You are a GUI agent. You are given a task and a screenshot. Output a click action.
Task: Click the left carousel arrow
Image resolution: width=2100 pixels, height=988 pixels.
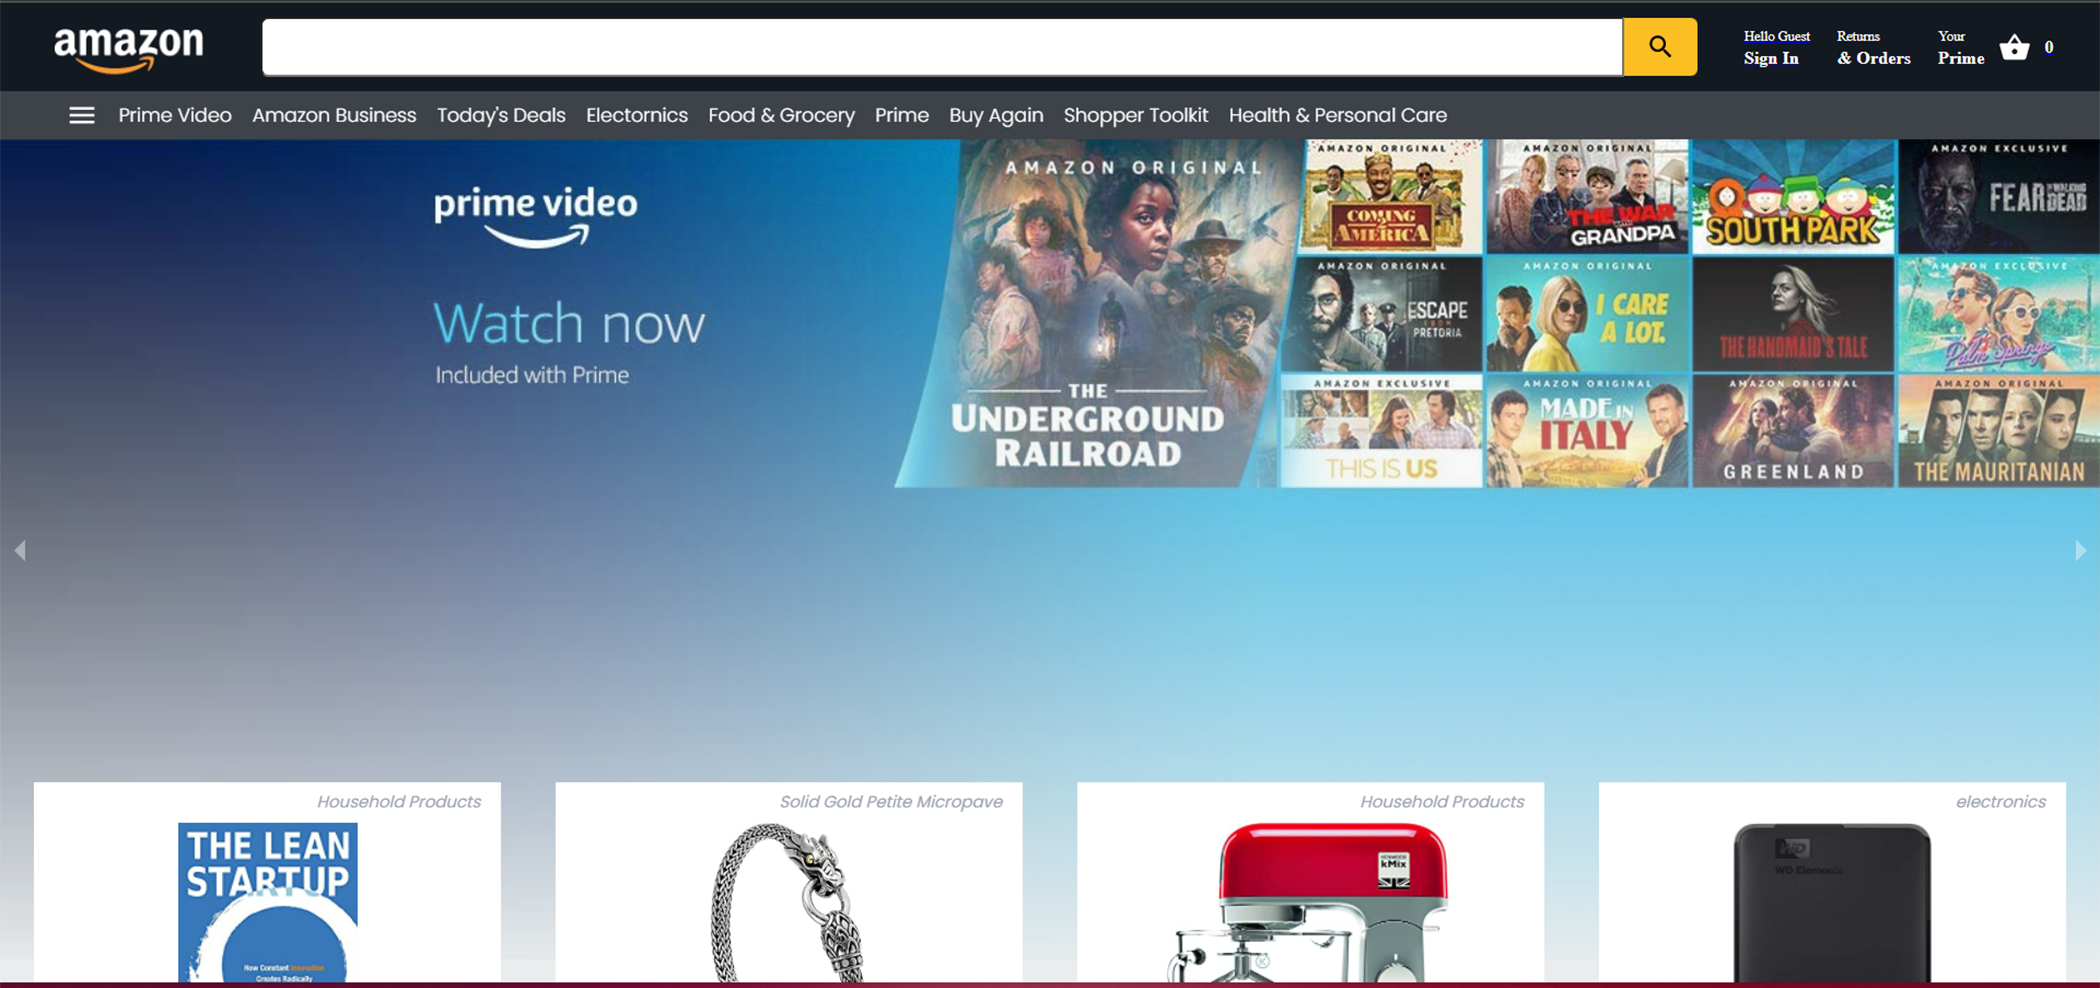coord(20,550)
